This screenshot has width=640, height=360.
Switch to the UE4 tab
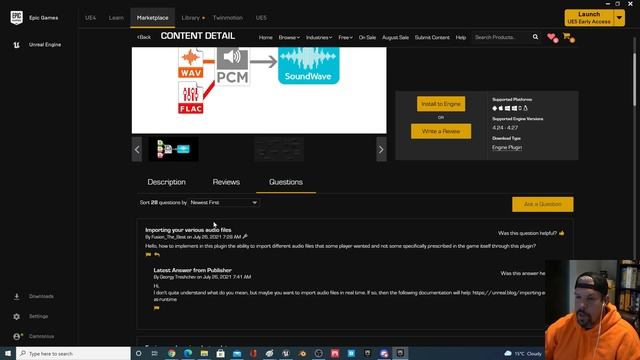(x=91, y=18)
